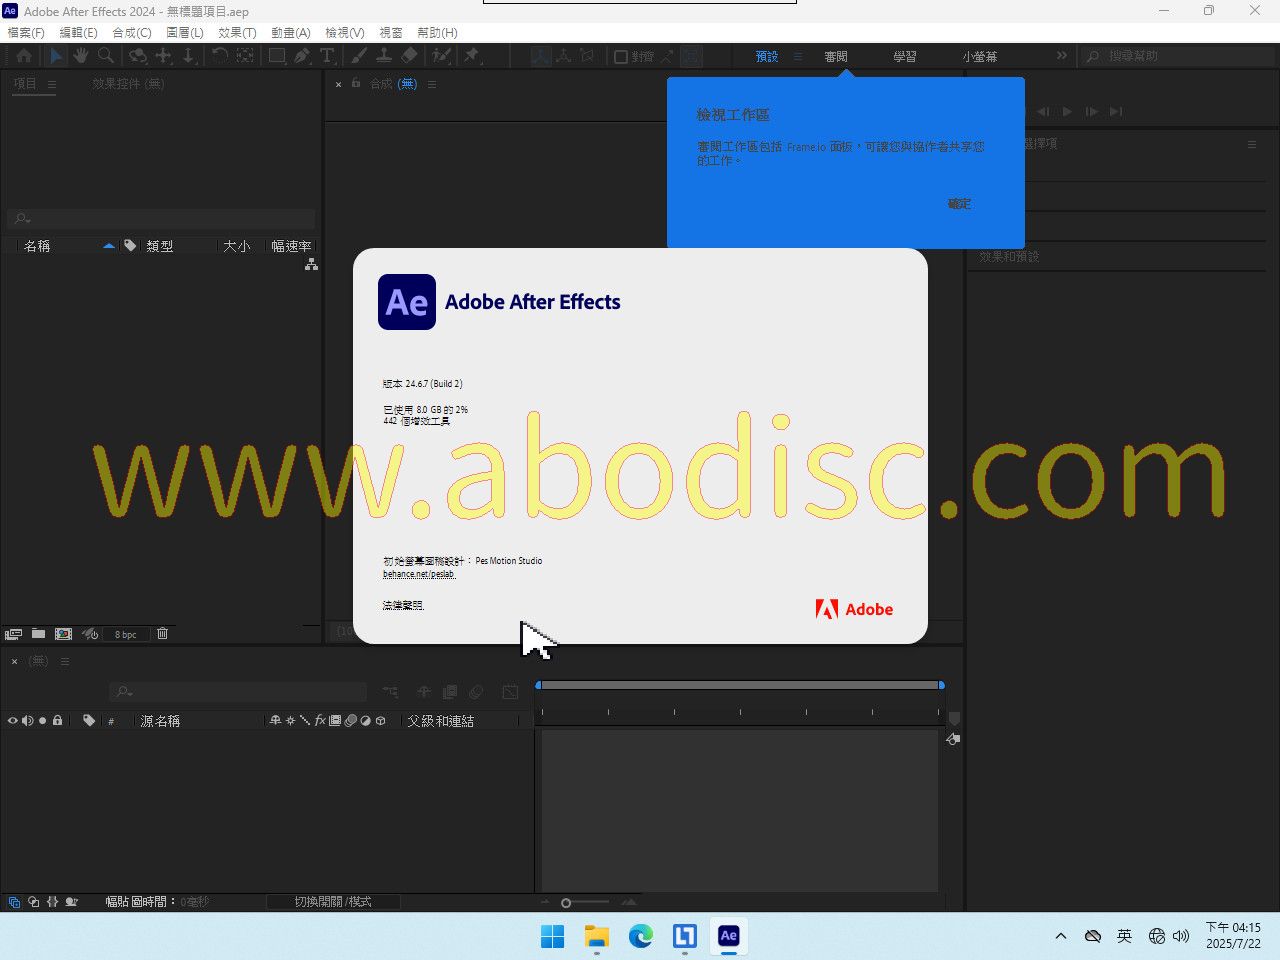Open the Windows Start menu

coord(552,936)
